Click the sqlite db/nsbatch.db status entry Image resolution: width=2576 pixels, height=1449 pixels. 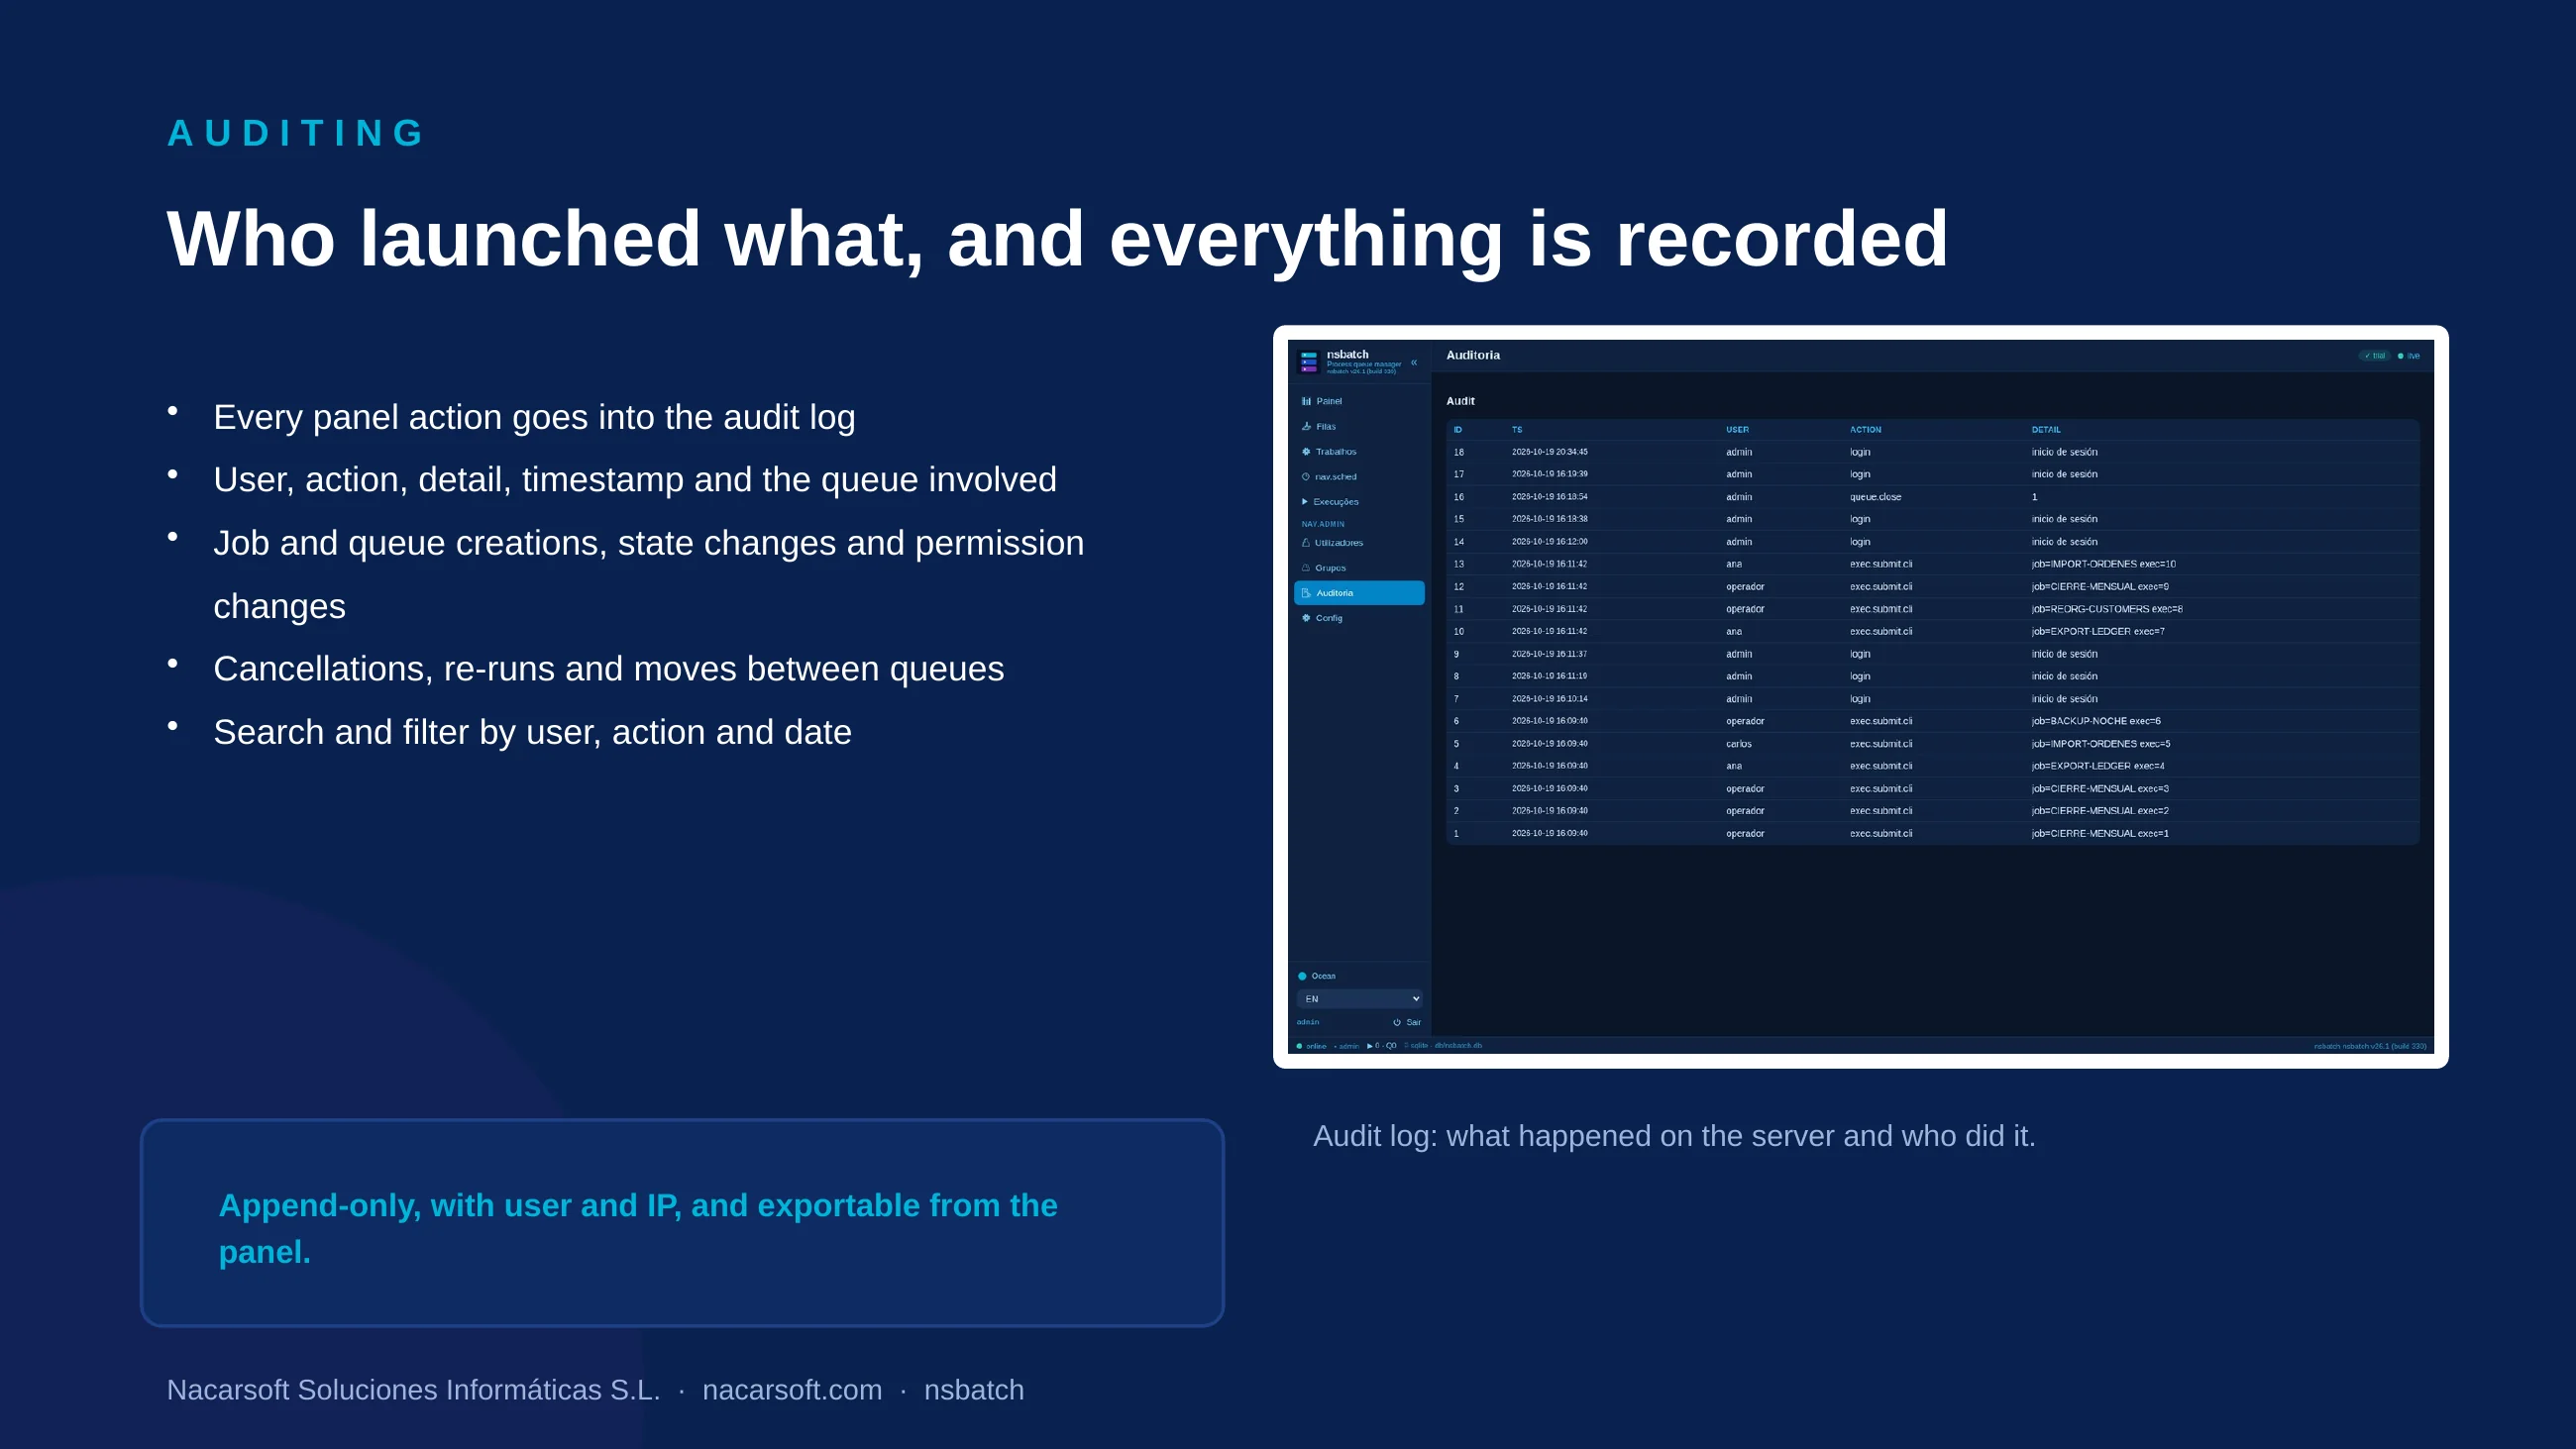[1444, 1046]
